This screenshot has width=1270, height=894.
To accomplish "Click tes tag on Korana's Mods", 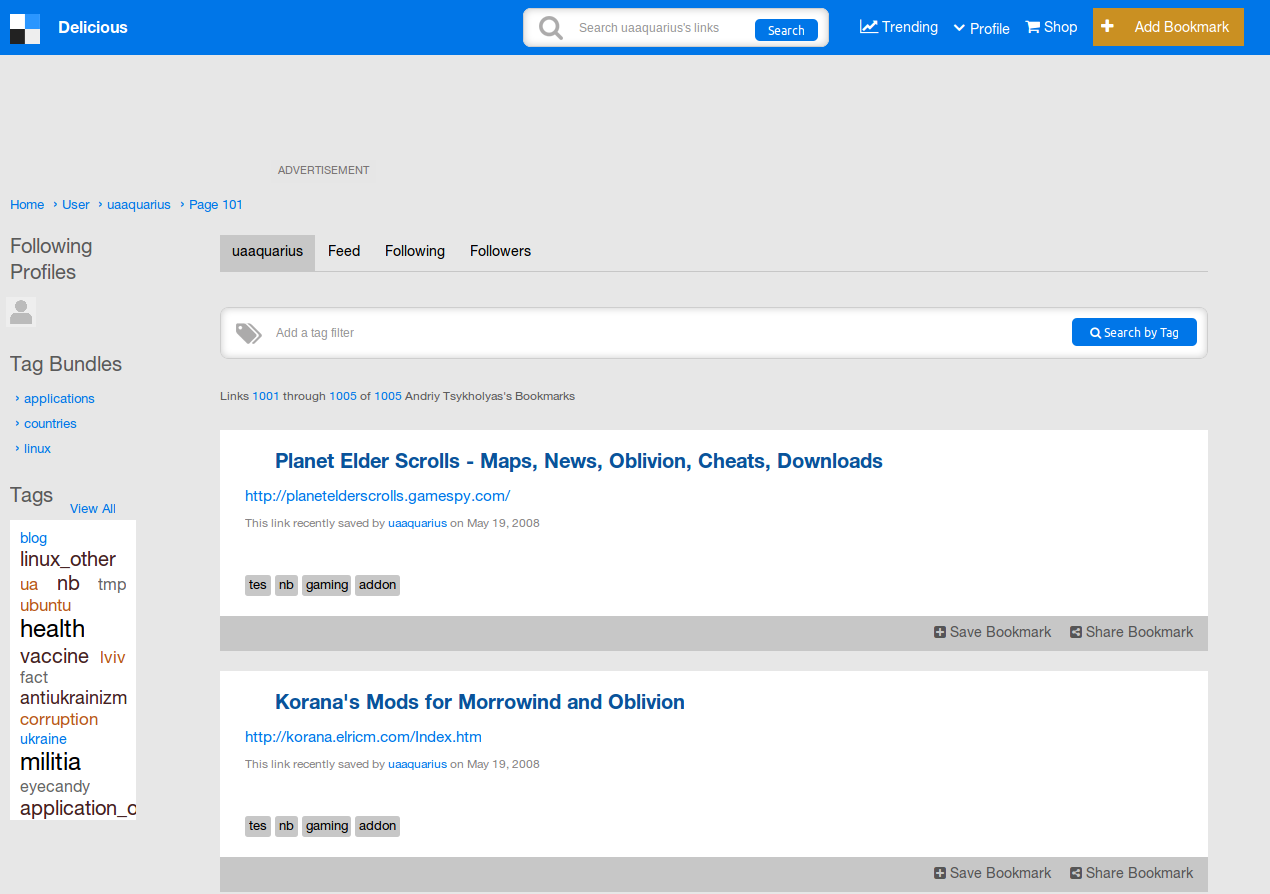I will 258,826.
